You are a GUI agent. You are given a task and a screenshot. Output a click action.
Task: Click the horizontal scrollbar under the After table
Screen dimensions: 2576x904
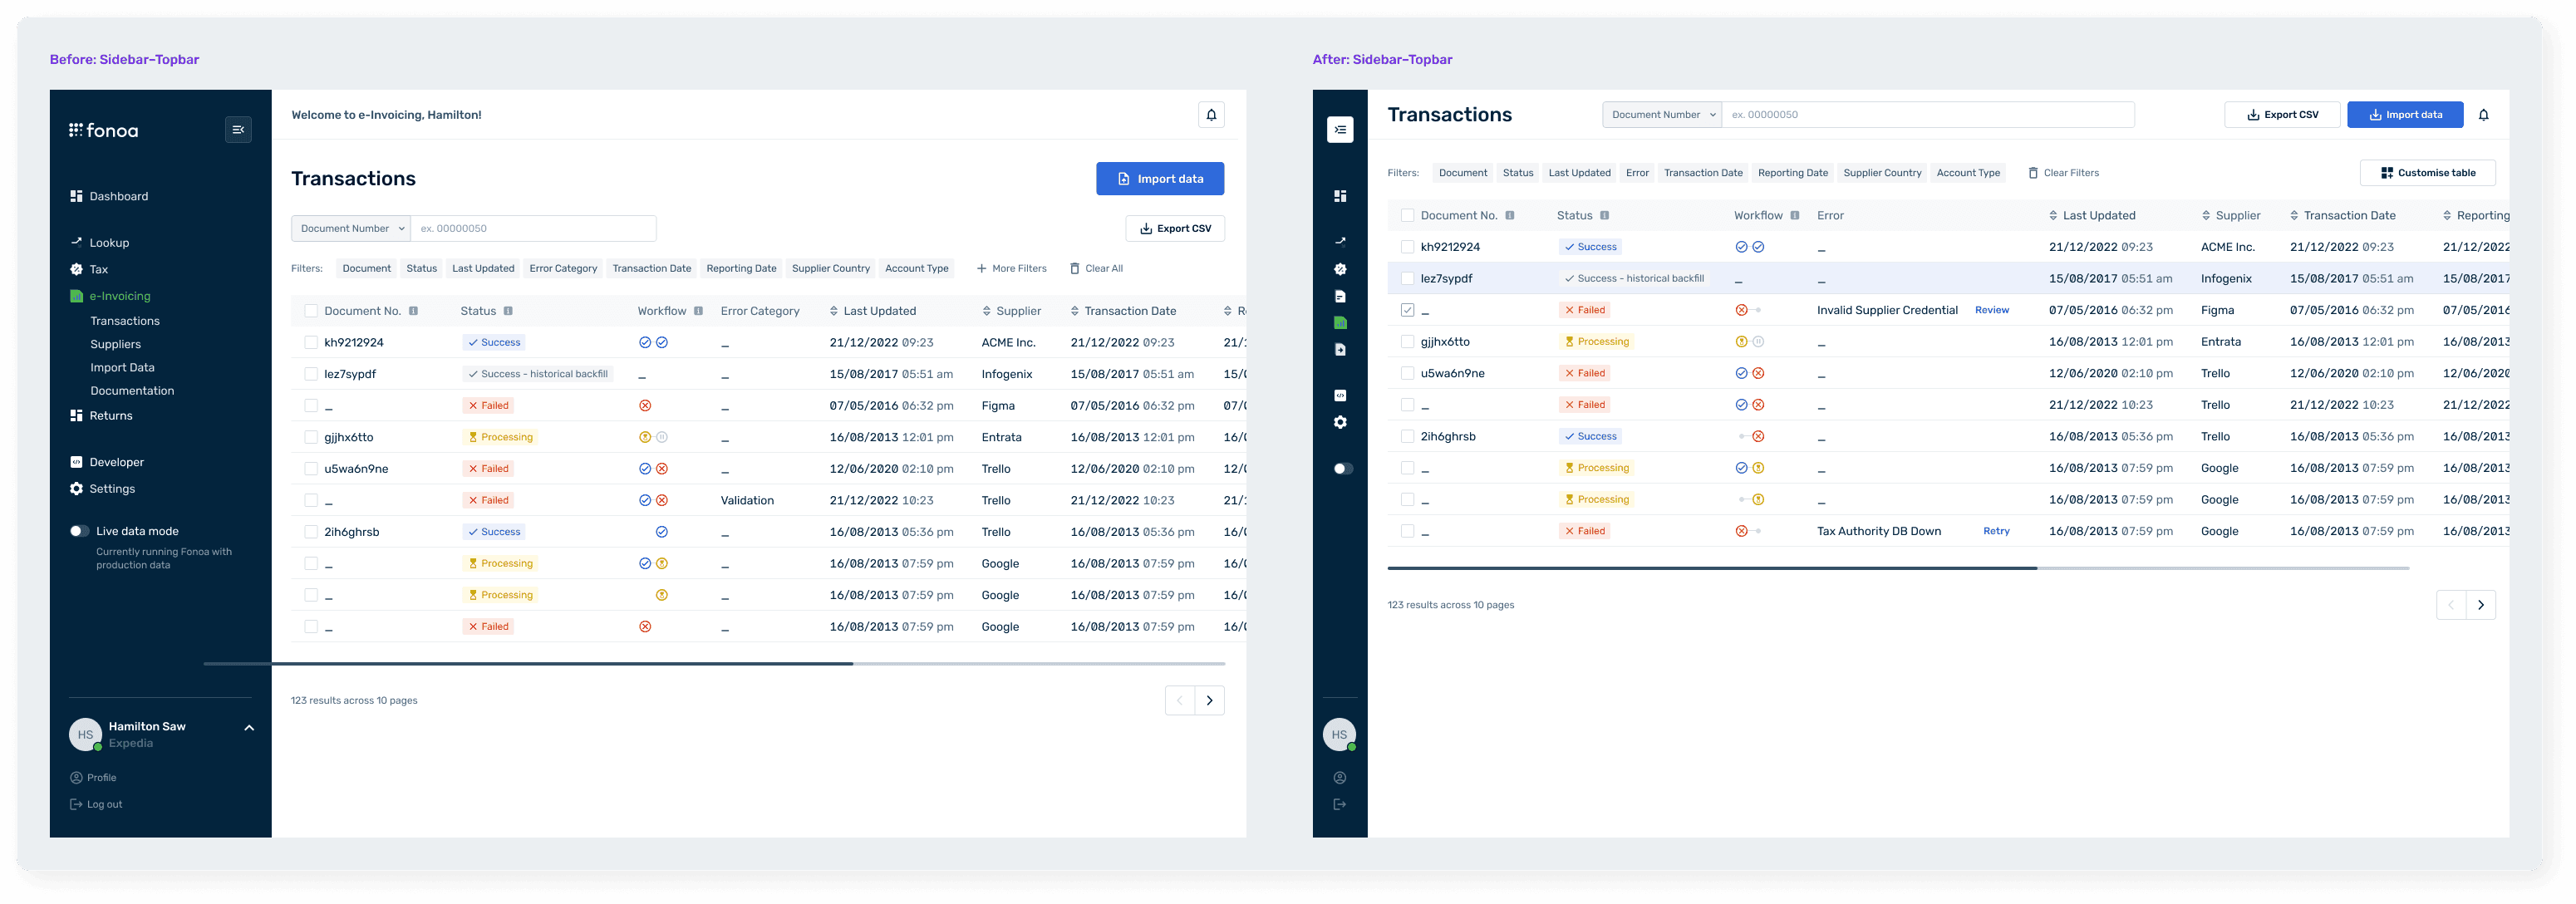1711,568
